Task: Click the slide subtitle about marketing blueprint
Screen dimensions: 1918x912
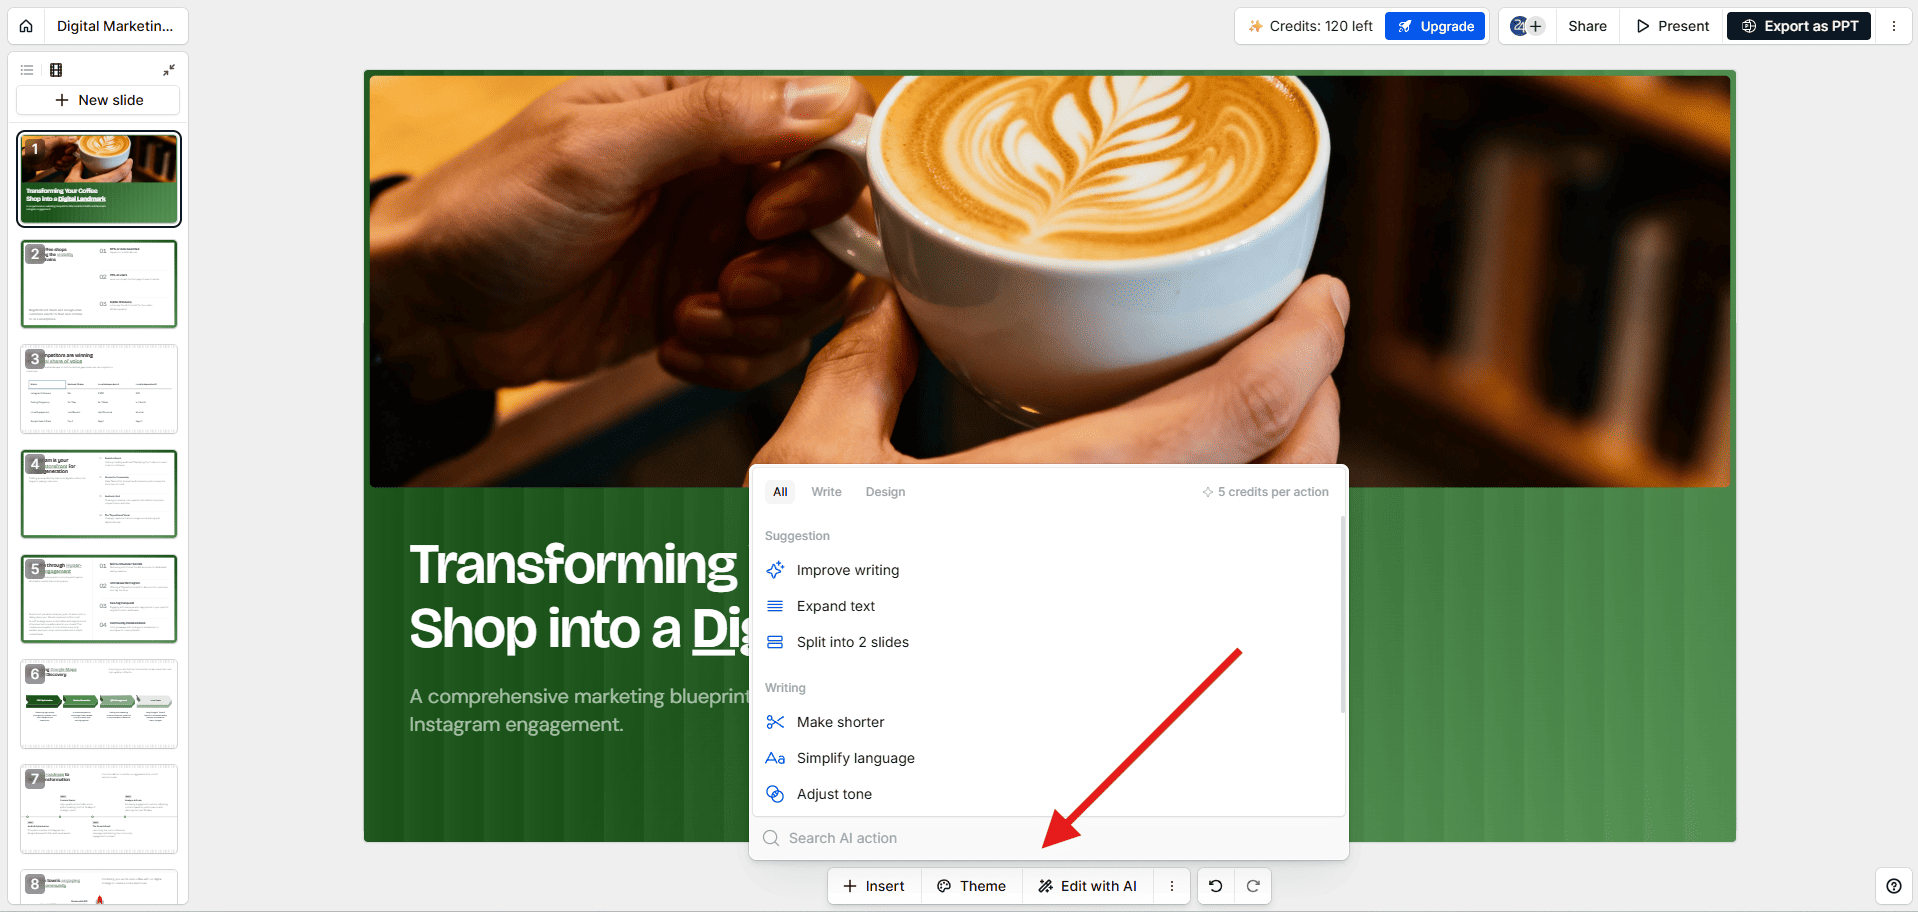Action: 578,710
